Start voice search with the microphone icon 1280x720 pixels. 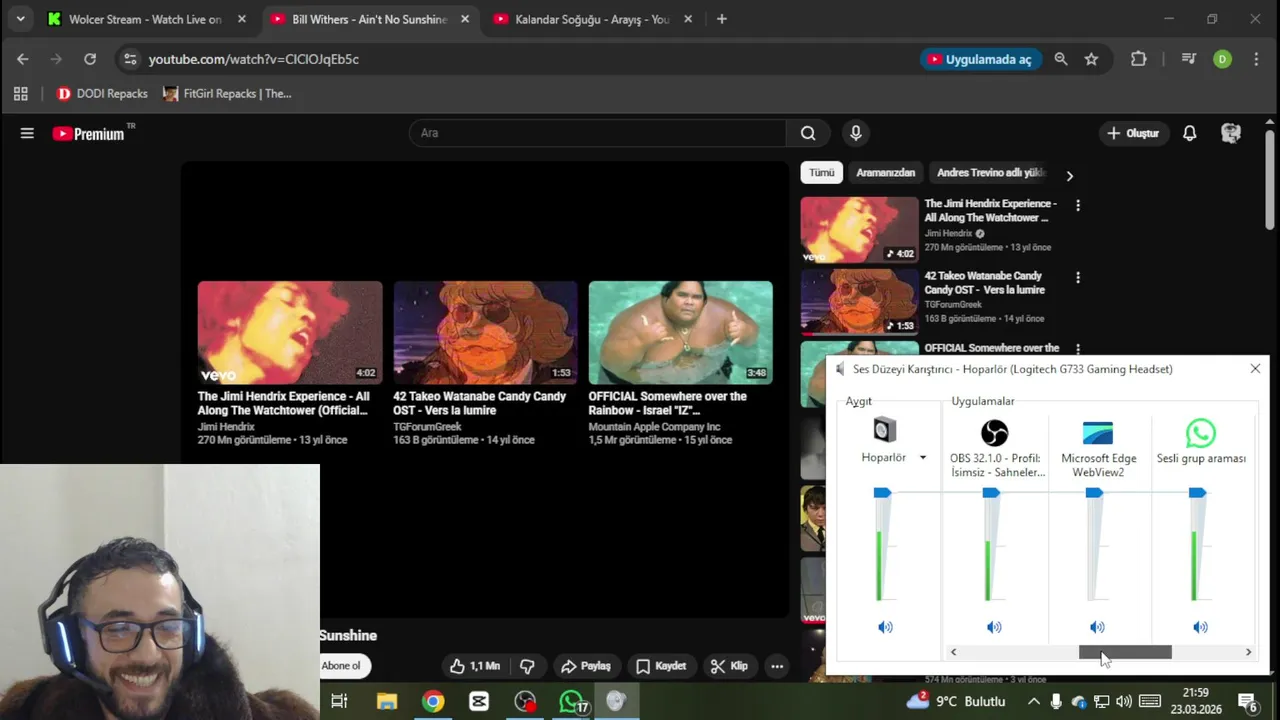[x=855, y=133]
